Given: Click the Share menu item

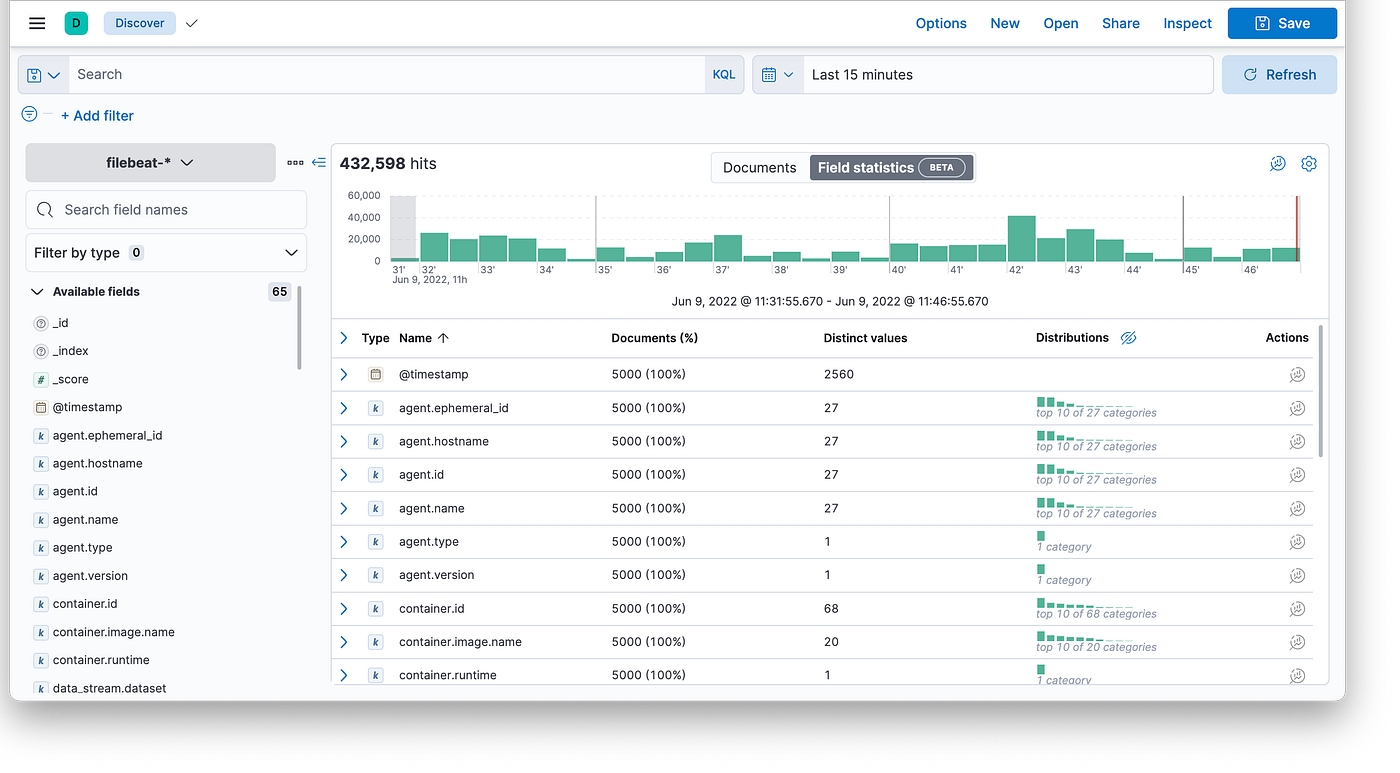Looking at the screenshot, I should 1120,23.
